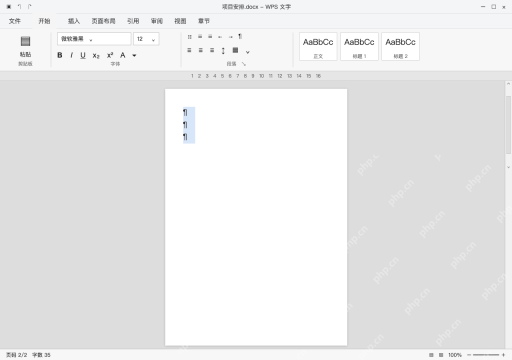512x360 pixels.
Task: Toggle superscript formatting
Action: [x=110, y=55]
